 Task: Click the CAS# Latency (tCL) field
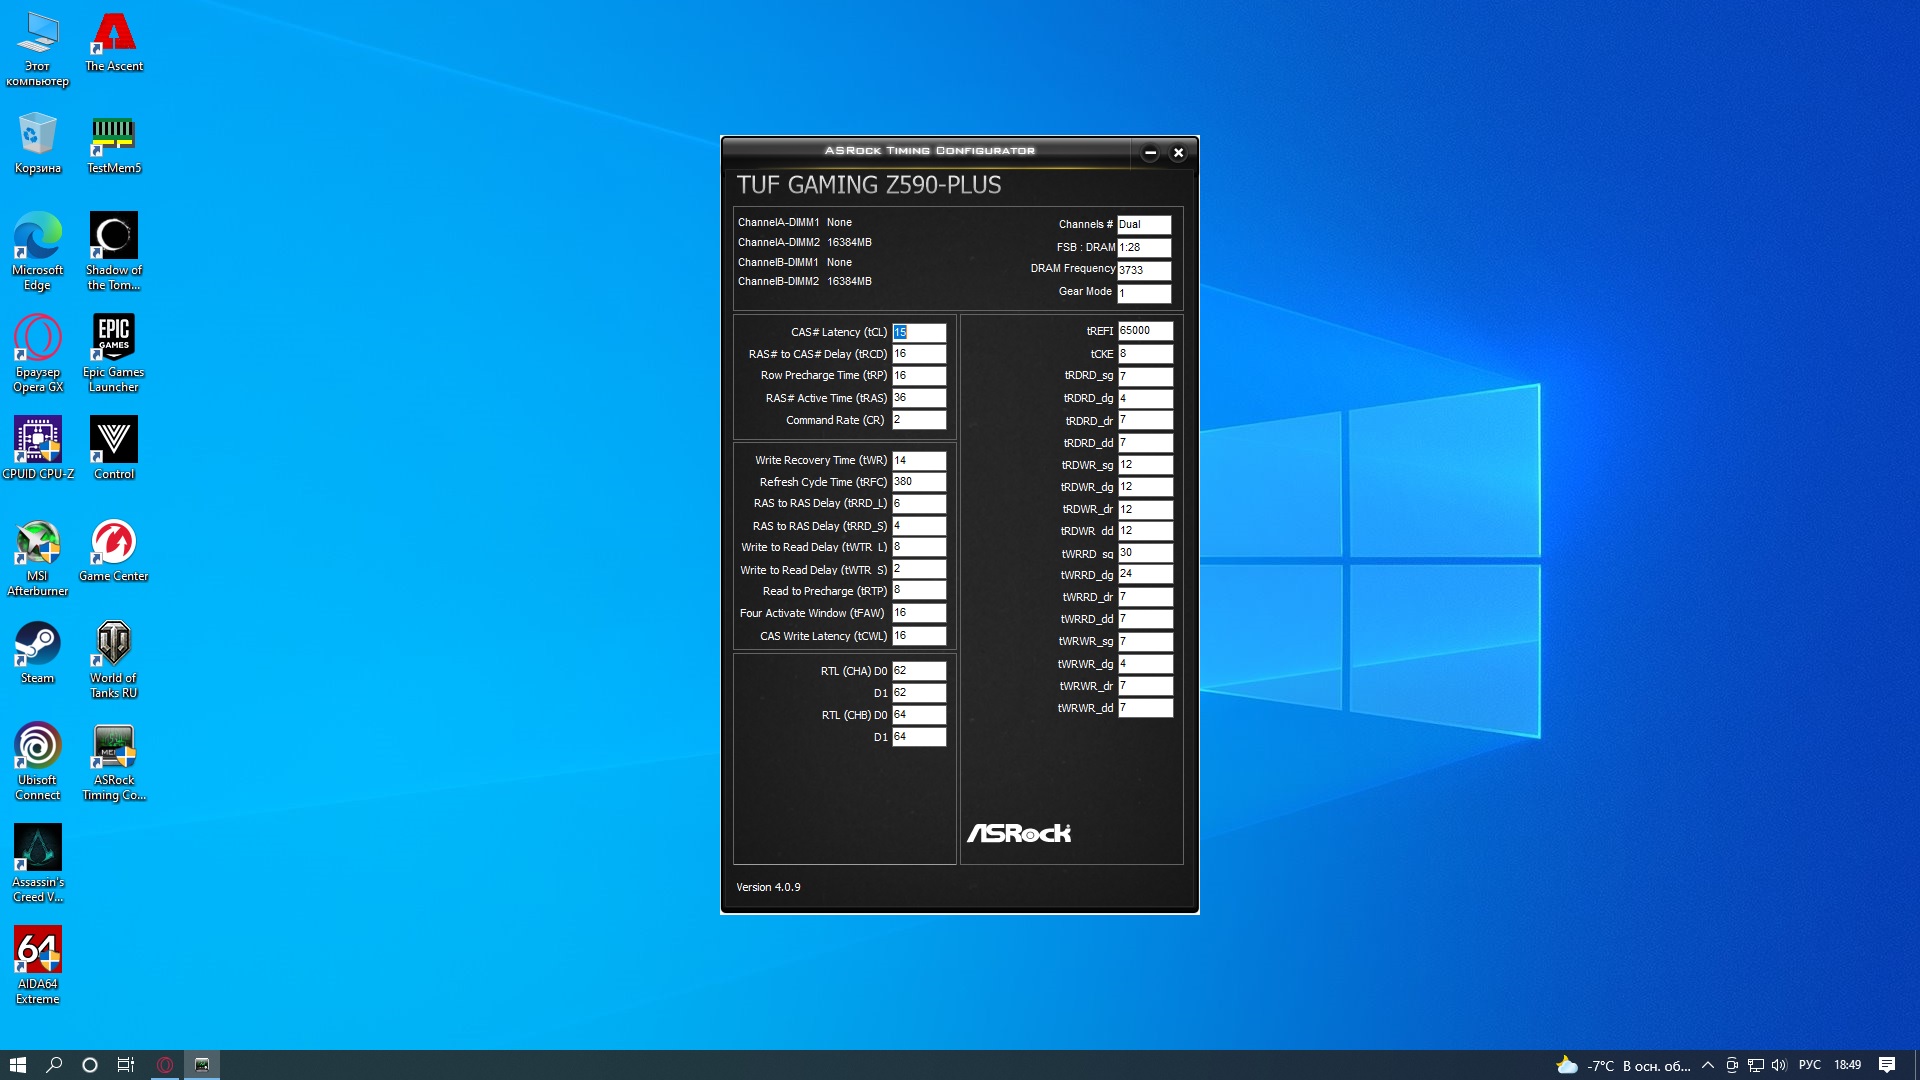[918, 332]
